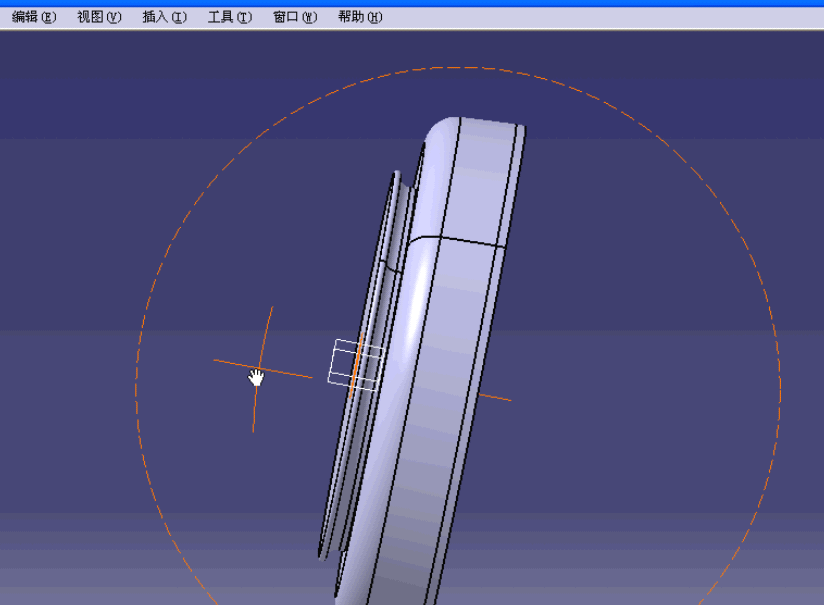Open the 工具(T) menu
The image size is (824, 605).
pyautogui.click(x=230, y=17)
